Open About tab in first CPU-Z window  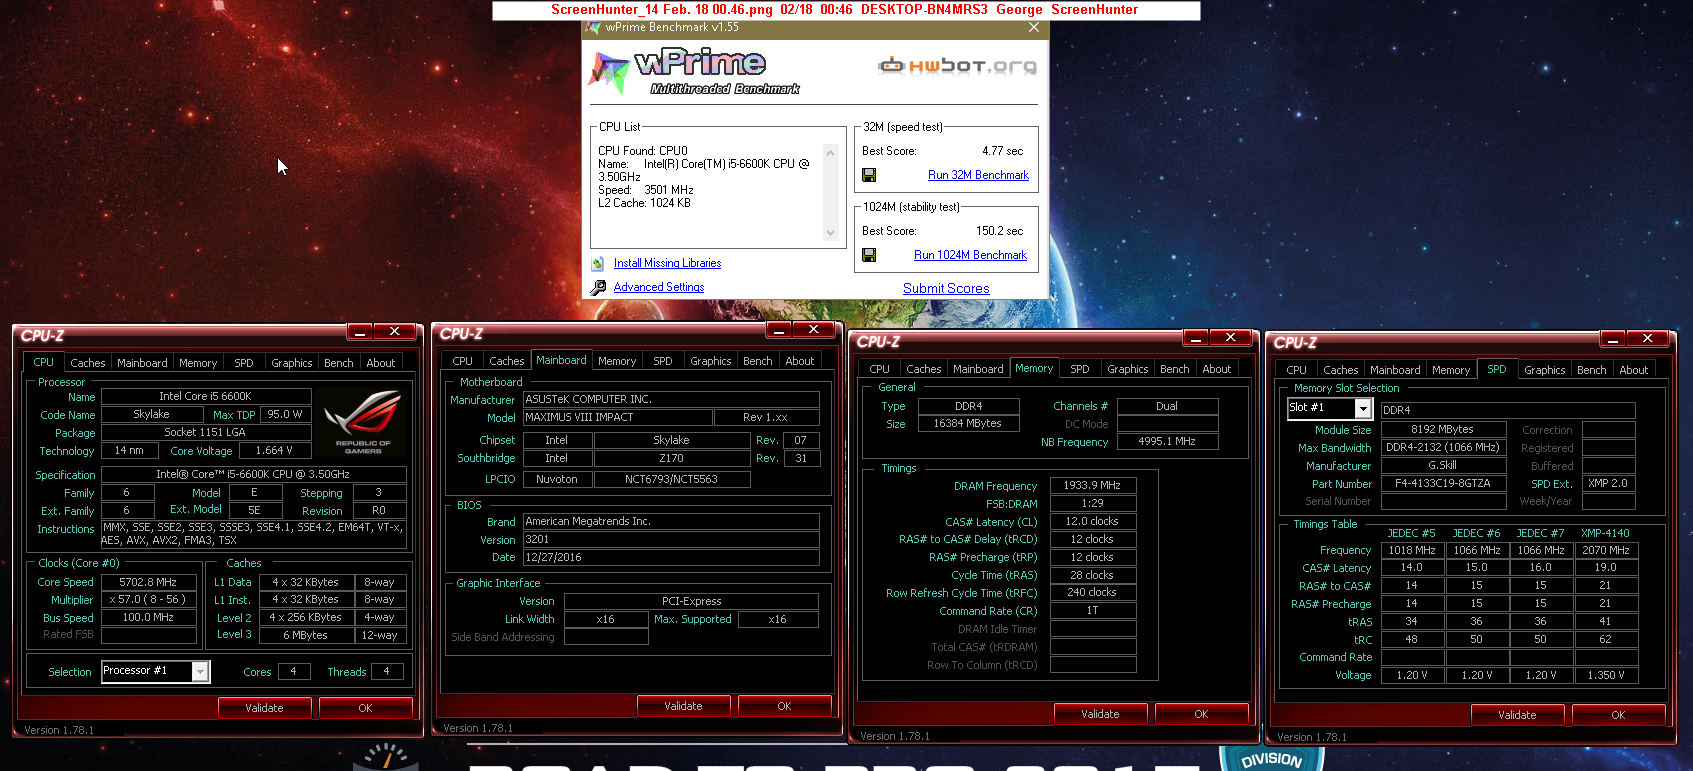[x=381, y=363]
